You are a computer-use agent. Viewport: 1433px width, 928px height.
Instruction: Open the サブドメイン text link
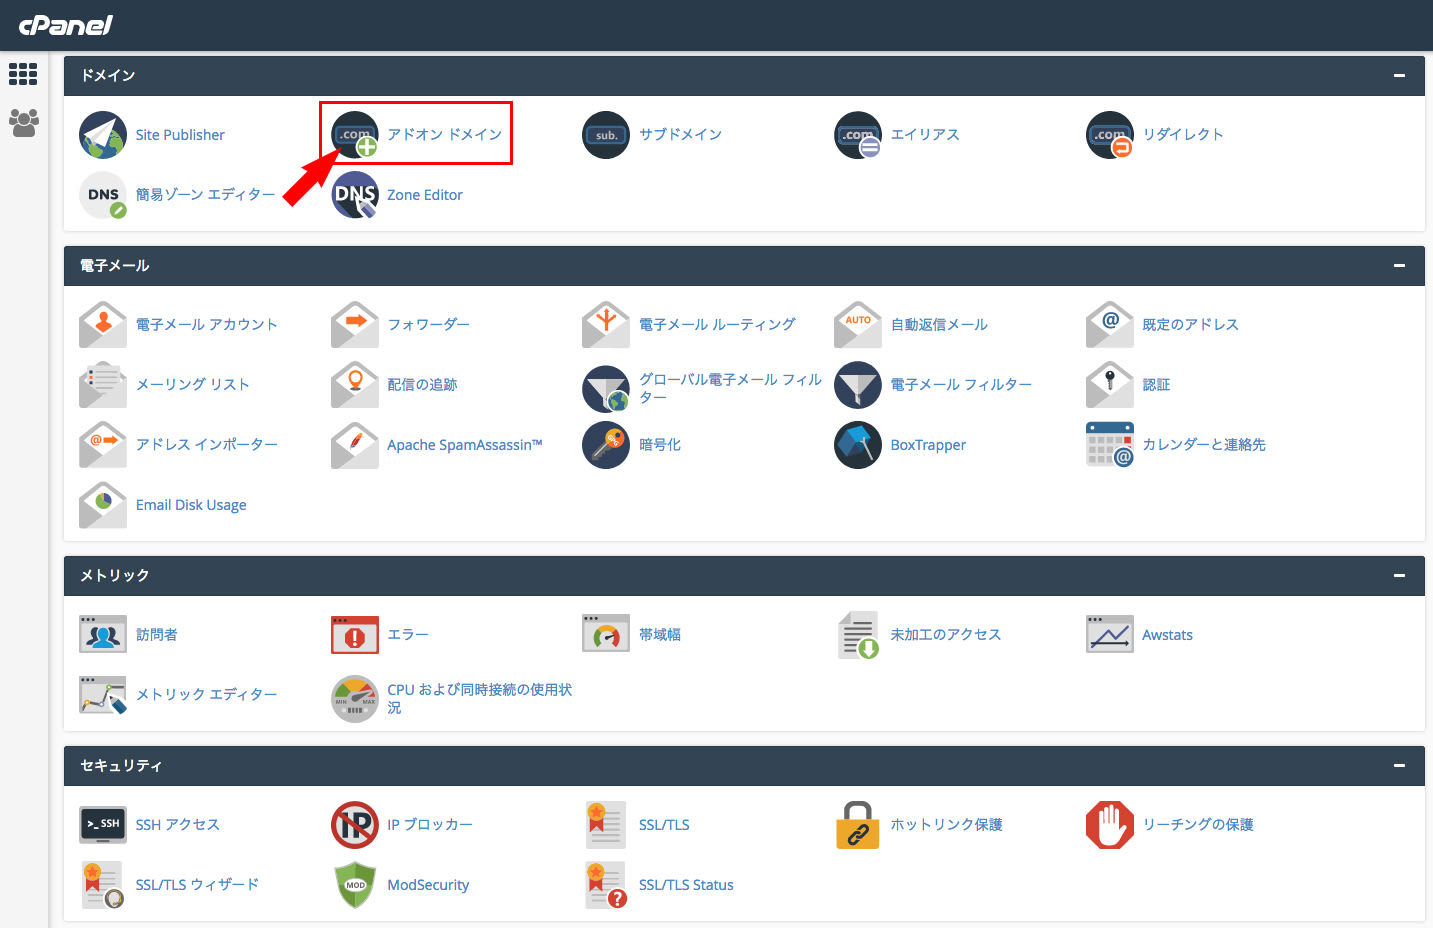click(680, 135)
